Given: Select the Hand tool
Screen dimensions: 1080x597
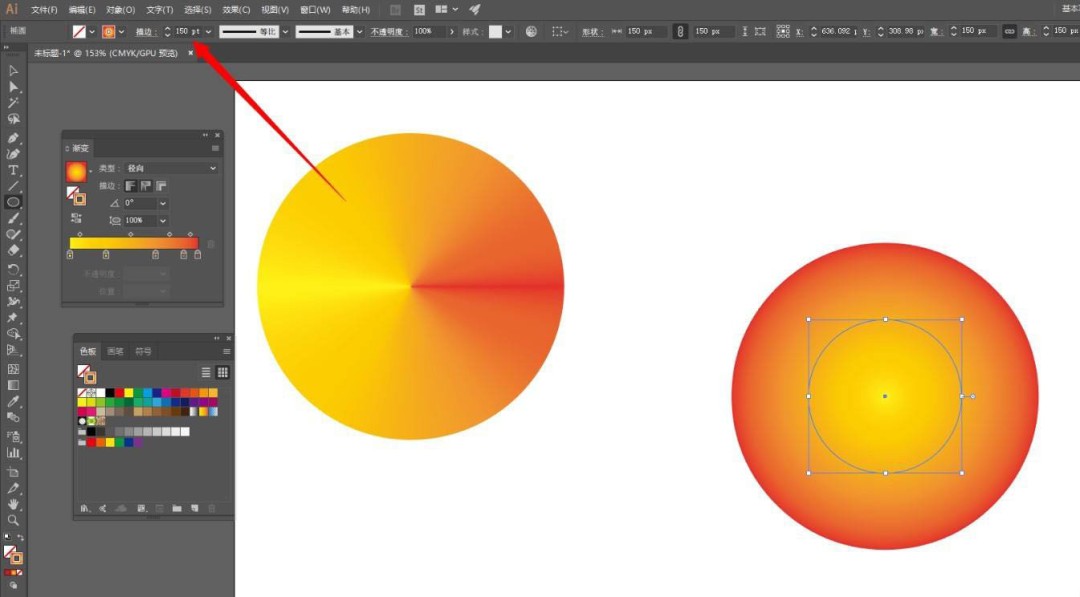Looking at the screenshot, I should point(14,505).
